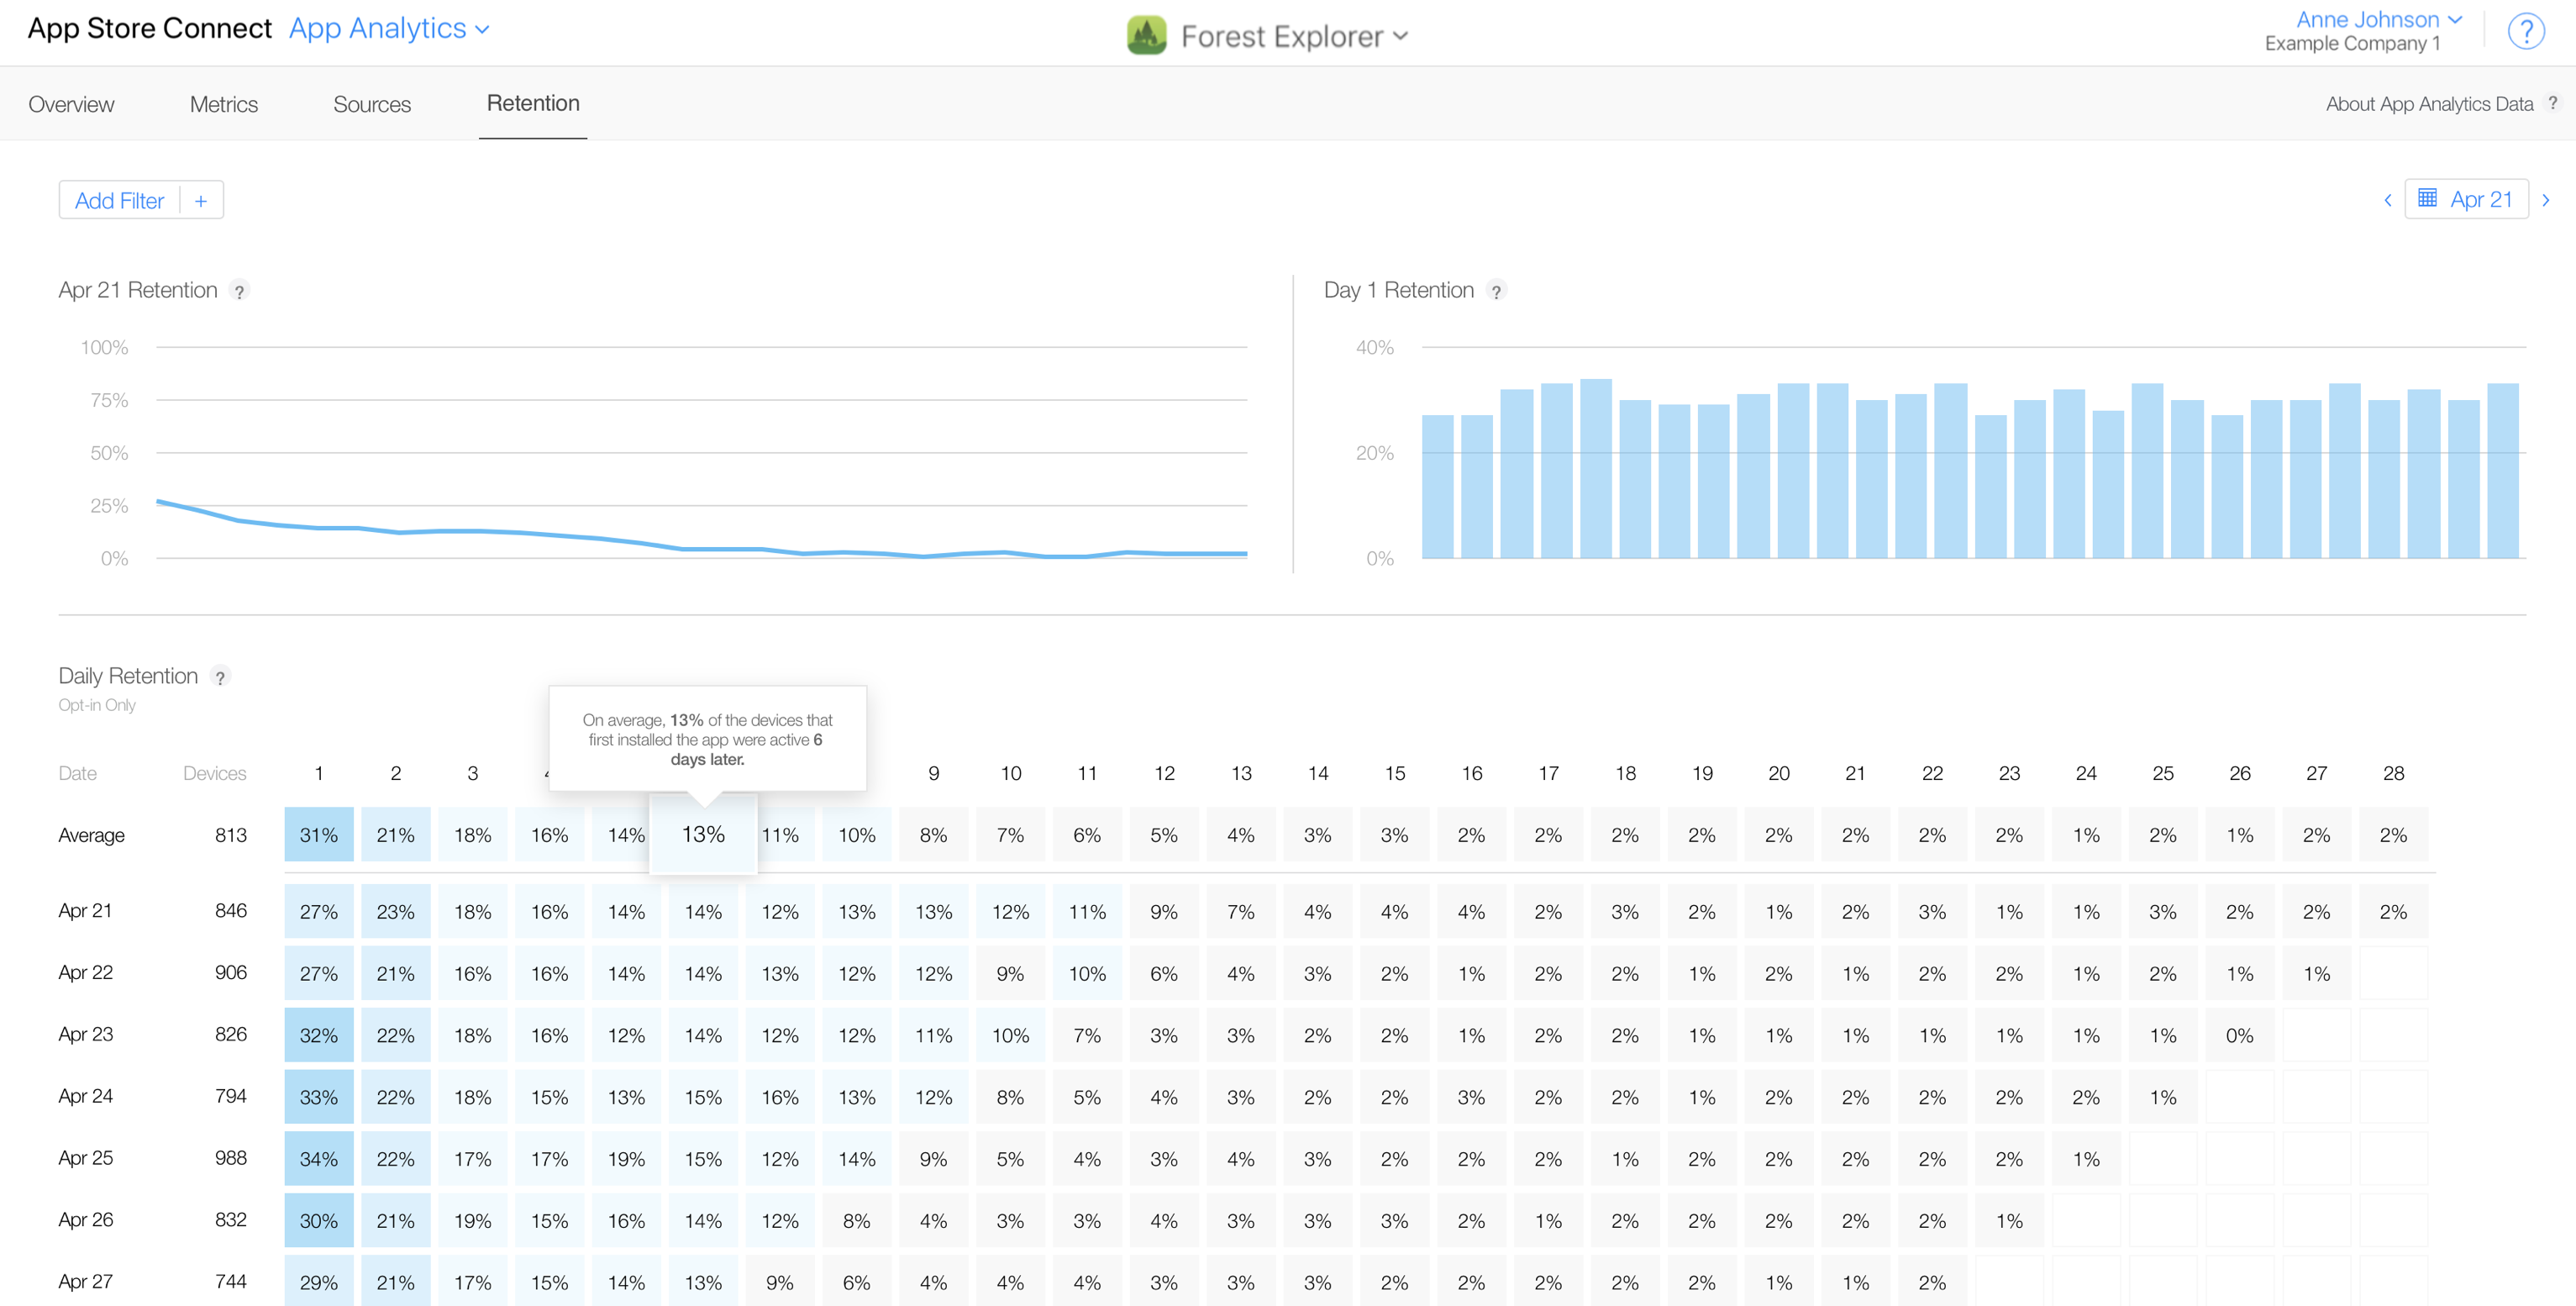This screenshot has height=1306, width=2576.
Task: Go to next date with right chevron
Action: click(2546, 200)
